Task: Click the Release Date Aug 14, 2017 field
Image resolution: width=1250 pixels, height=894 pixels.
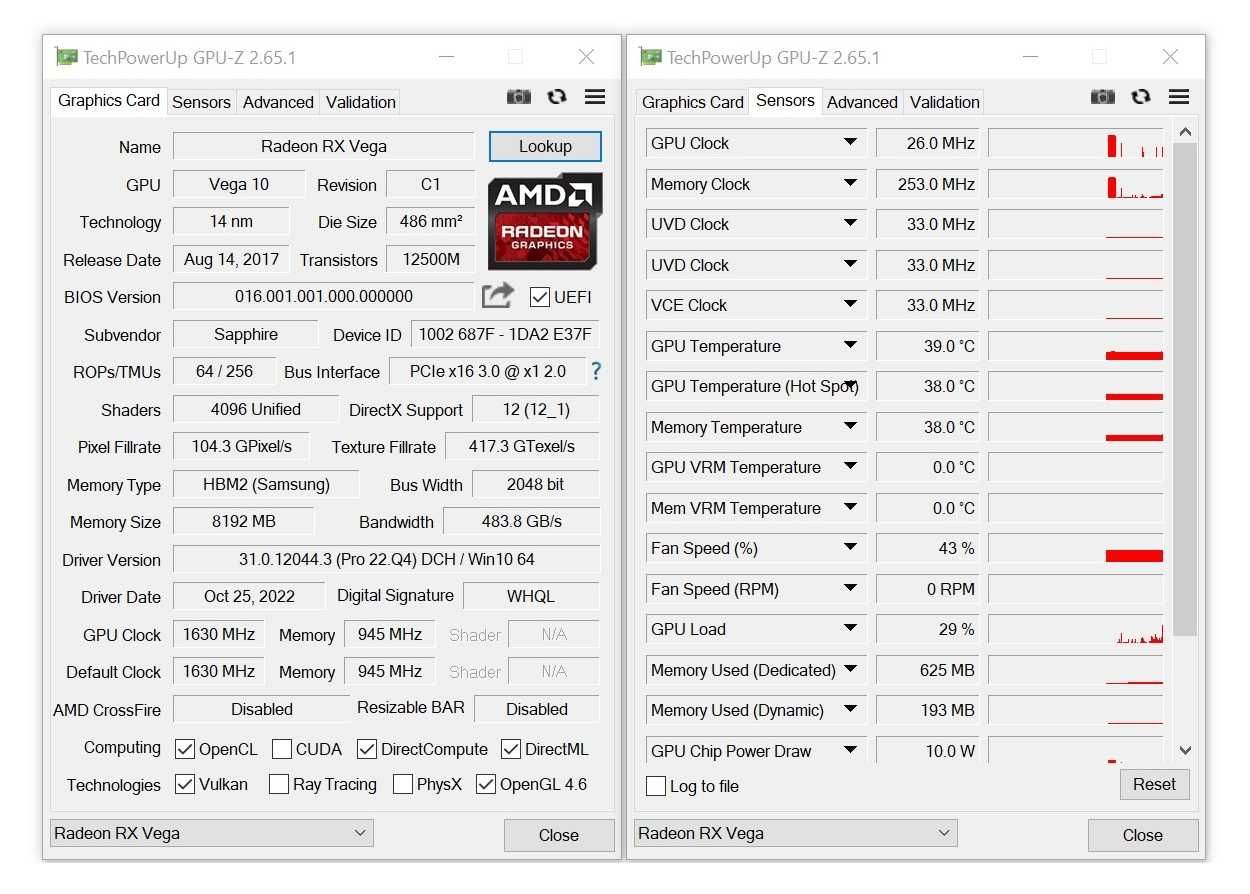Action: point(231,259)
